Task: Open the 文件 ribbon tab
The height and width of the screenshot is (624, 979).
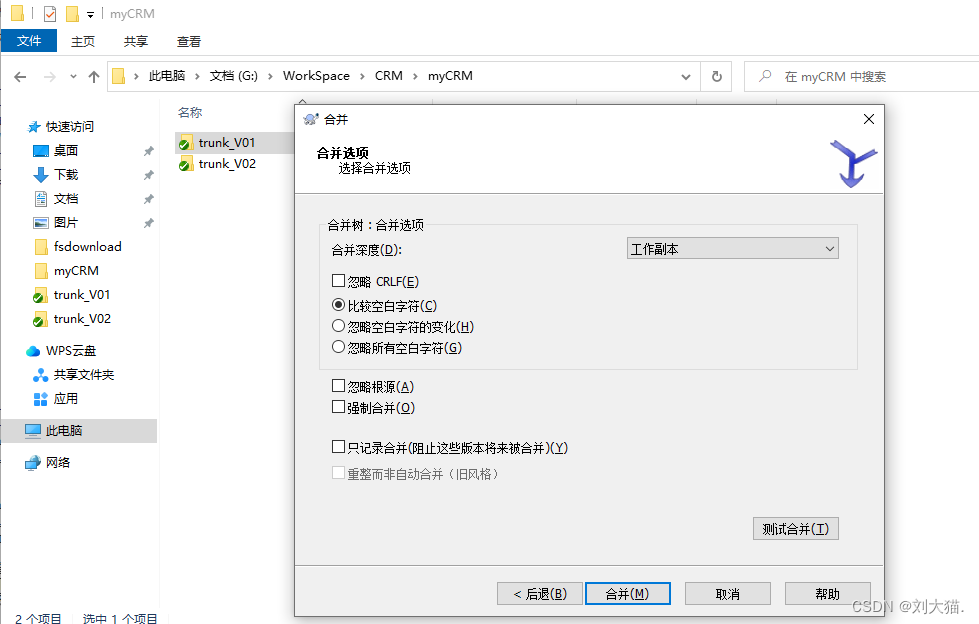Action: pyautogui.click(x=29, y=41)
